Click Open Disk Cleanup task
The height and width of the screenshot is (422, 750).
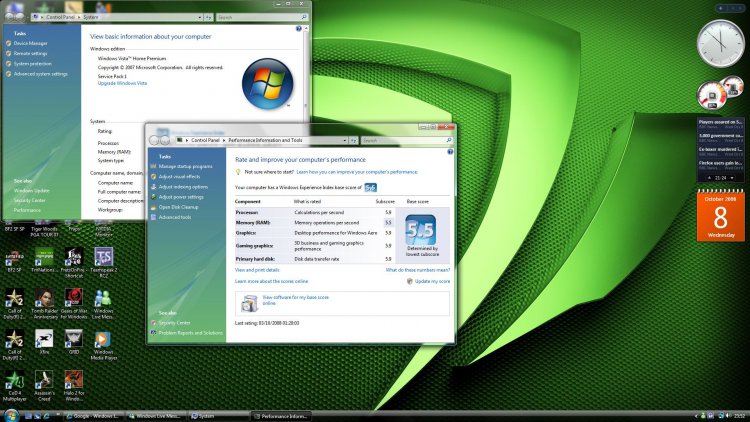click(178, 207)
